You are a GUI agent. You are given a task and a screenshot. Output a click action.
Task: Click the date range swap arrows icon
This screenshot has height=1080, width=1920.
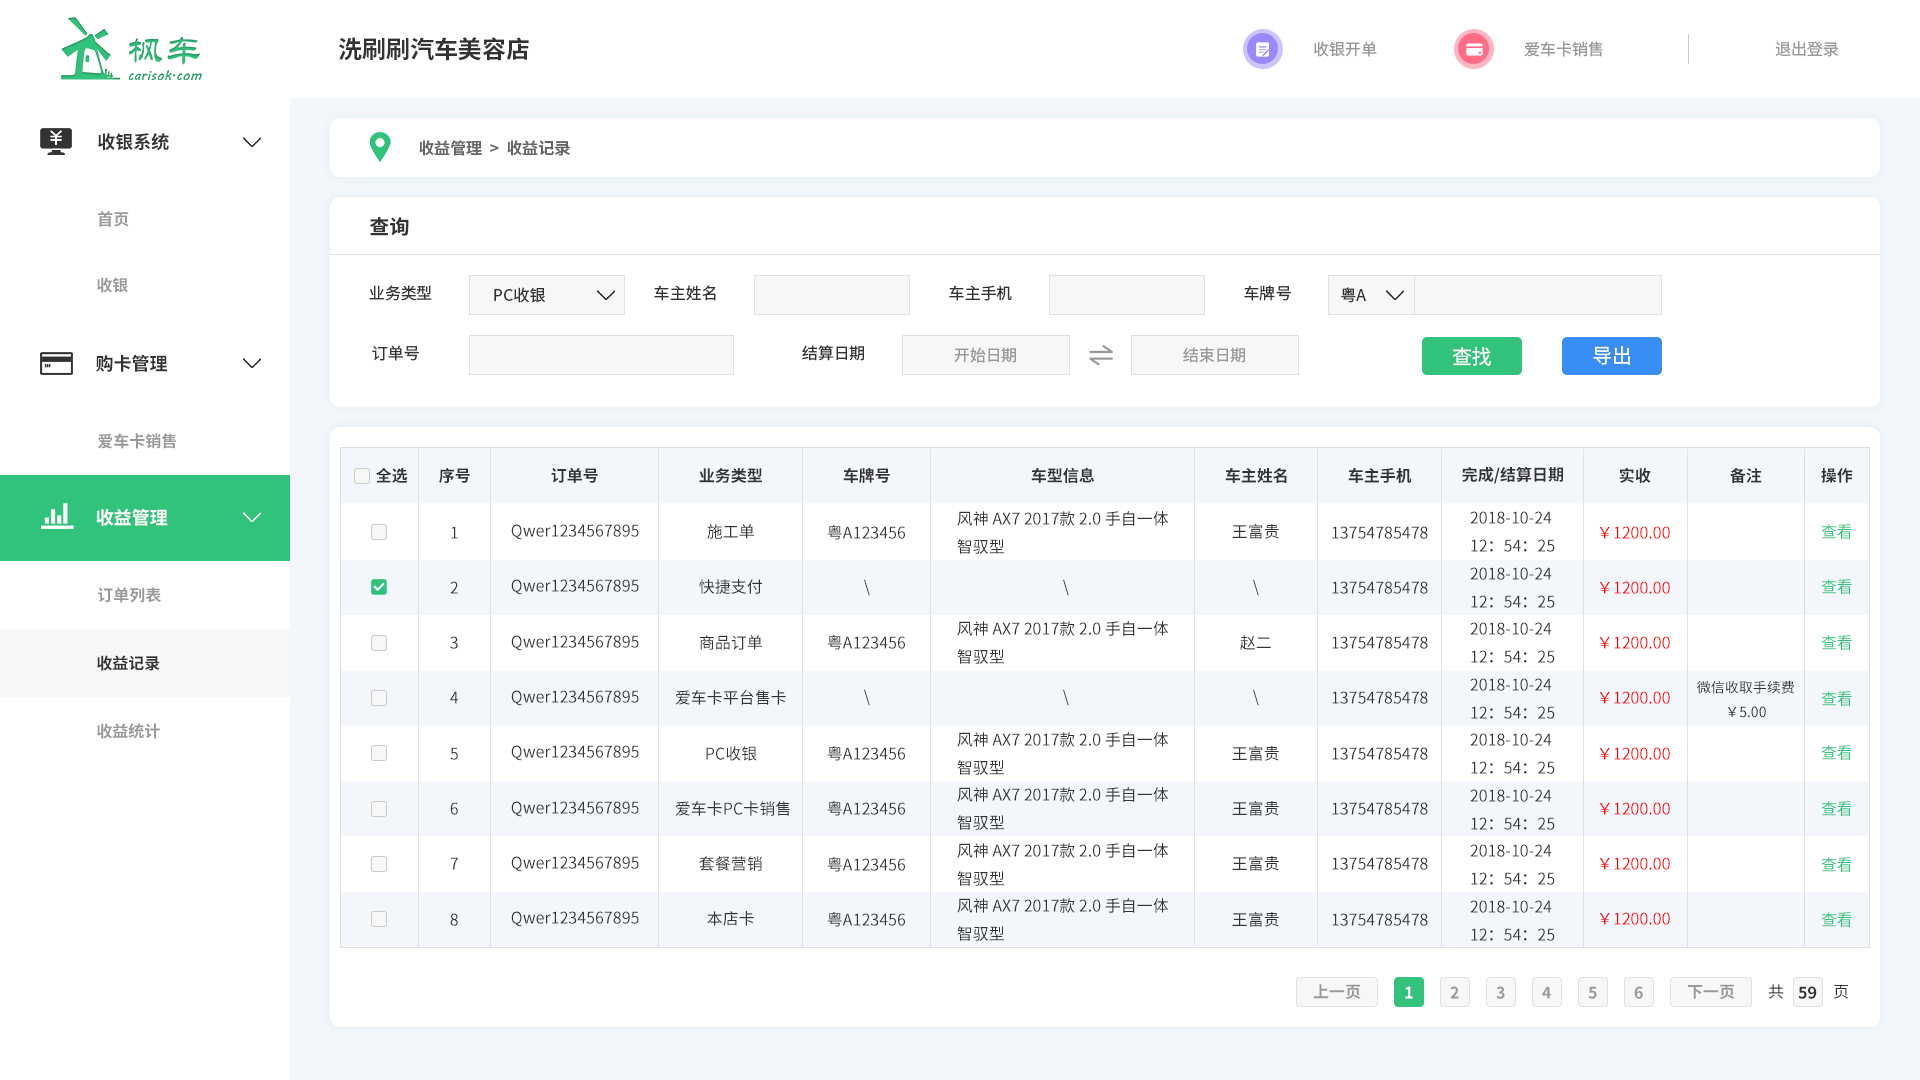point(1100,355)
